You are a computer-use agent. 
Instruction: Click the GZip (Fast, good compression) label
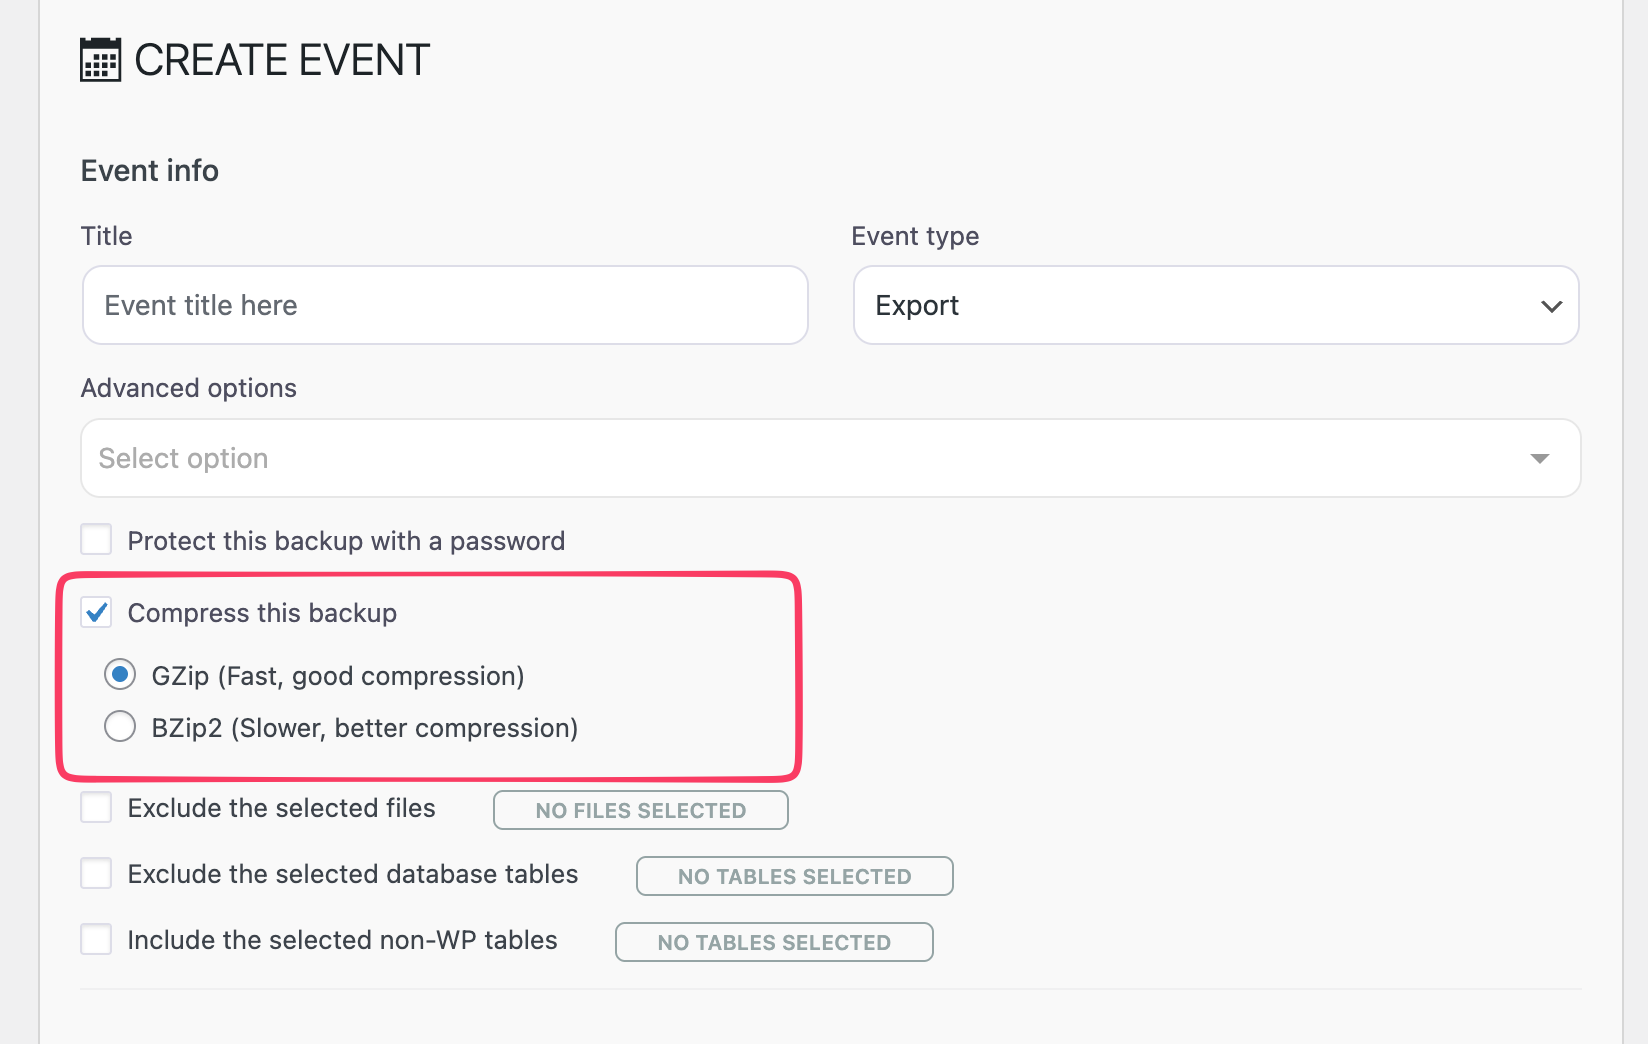click(338, 676)
